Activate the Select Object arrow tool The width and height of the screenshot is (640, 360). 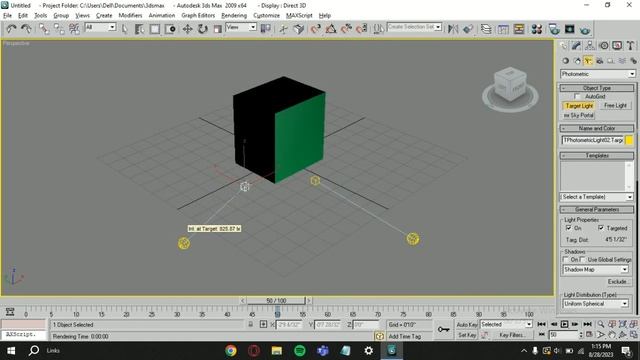click(x=124, y=29)
